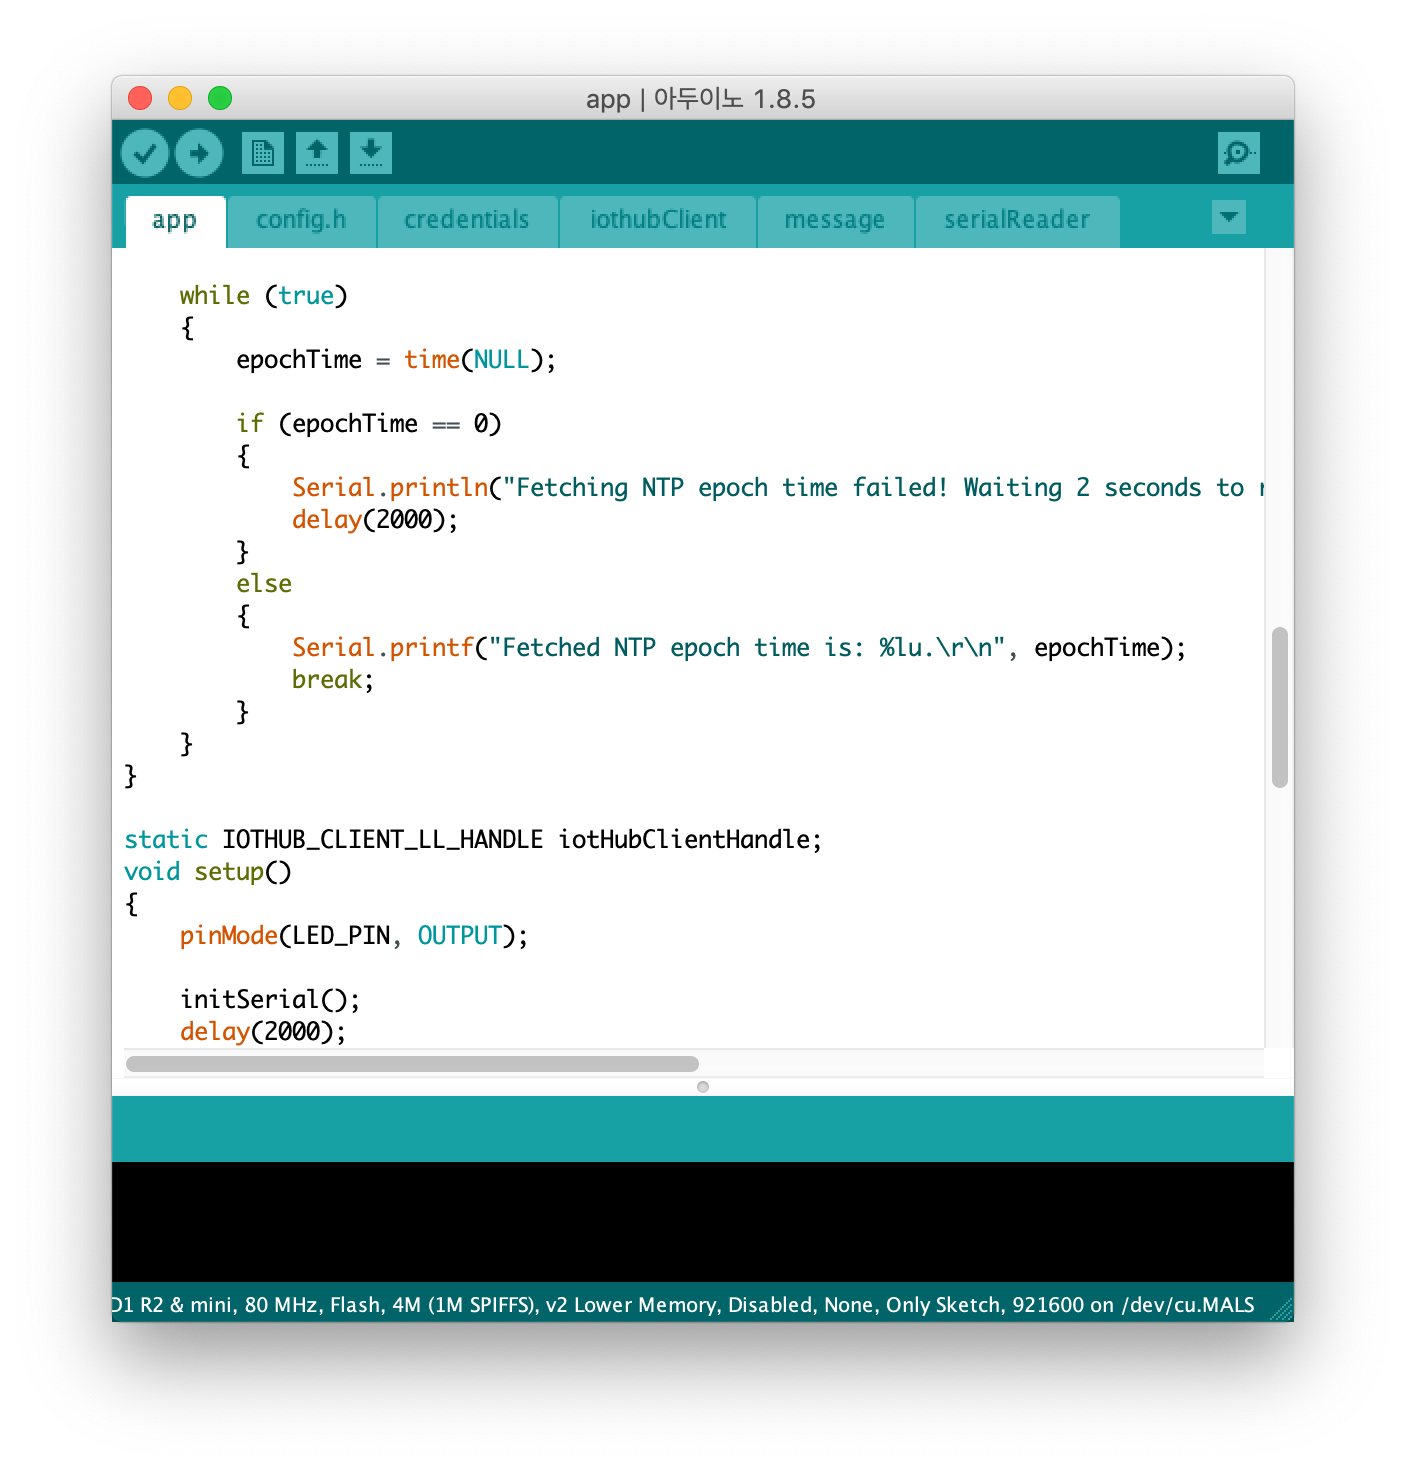1406x1470 pixels.
Task: Create a new sketch with New icon
Action: pos(263,153)
